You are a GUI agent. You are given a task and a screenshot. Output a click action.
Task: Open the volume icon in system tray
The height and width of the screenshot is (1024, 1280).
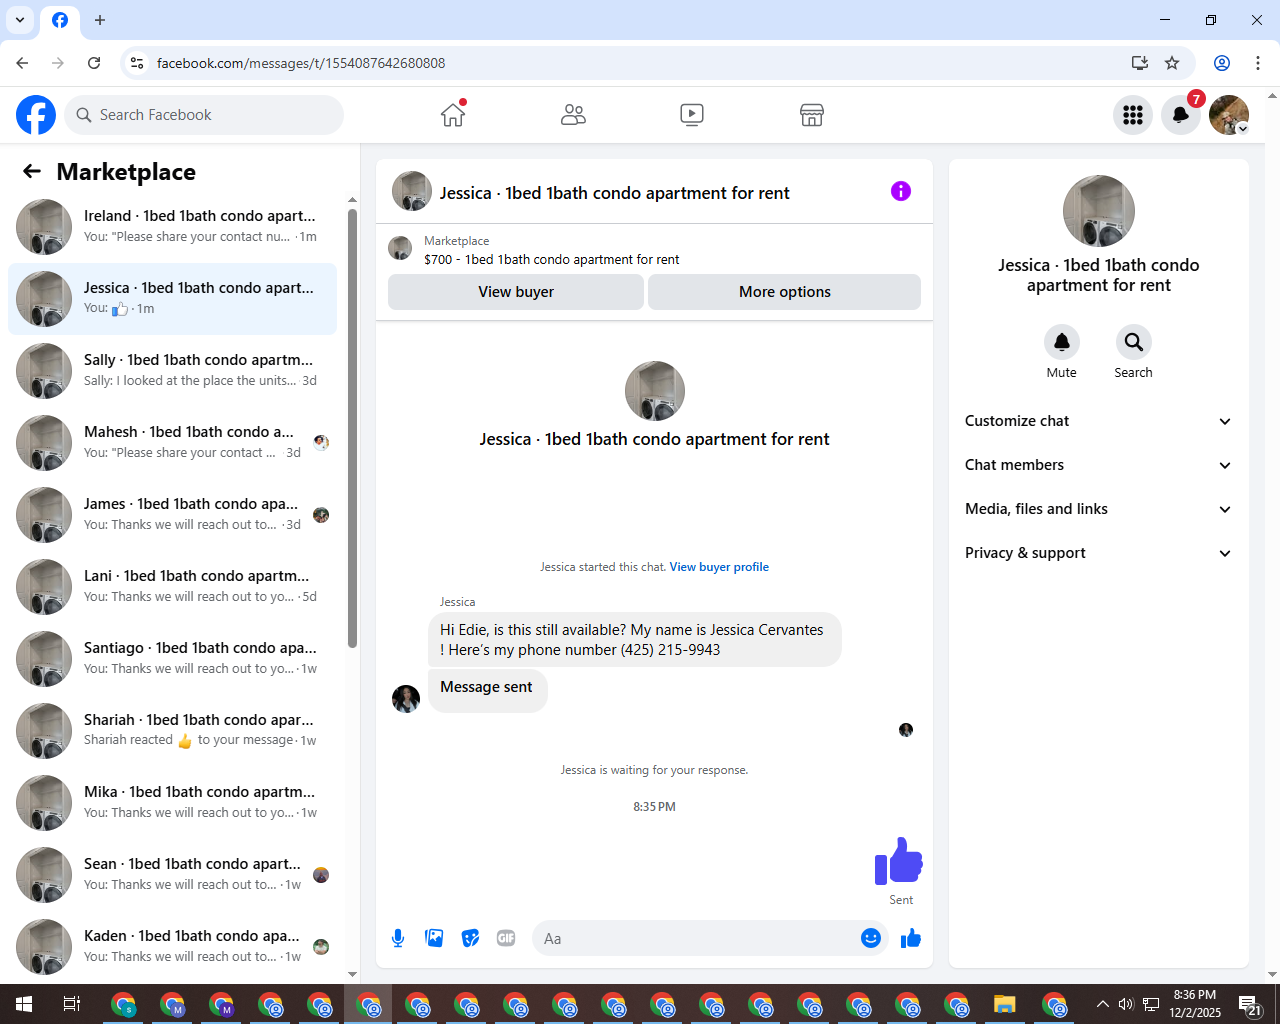1126,1004
